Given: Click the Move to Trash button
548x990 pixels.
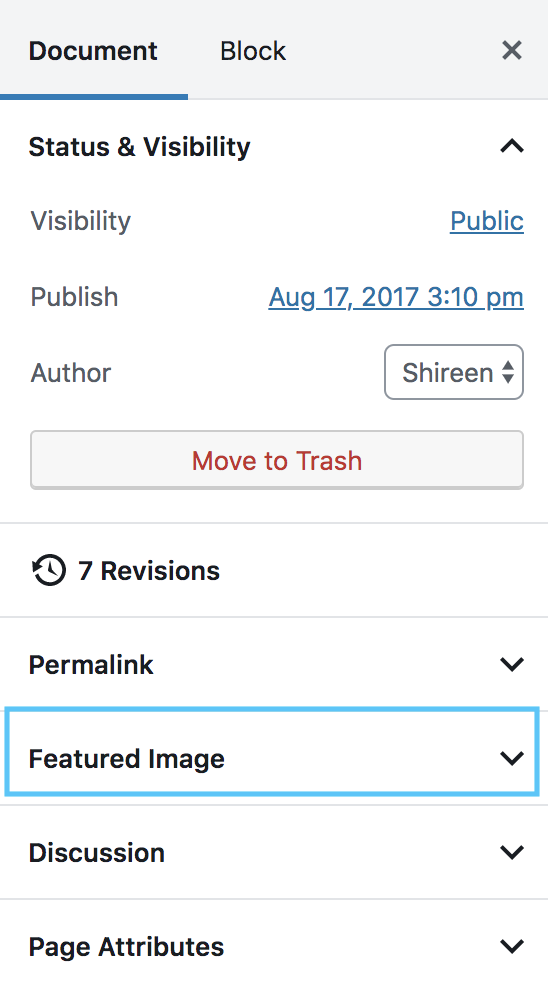Looking at the screenshot, I should click(x=277, y=460).
